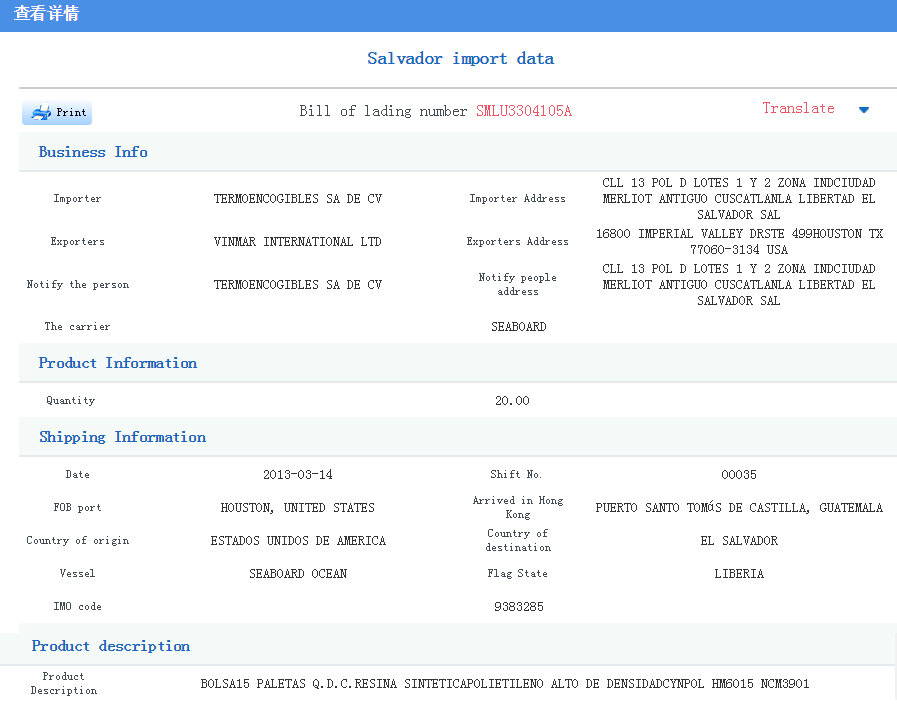Click FOB port HOUSTON, UNITED STATES

(297, 507)
